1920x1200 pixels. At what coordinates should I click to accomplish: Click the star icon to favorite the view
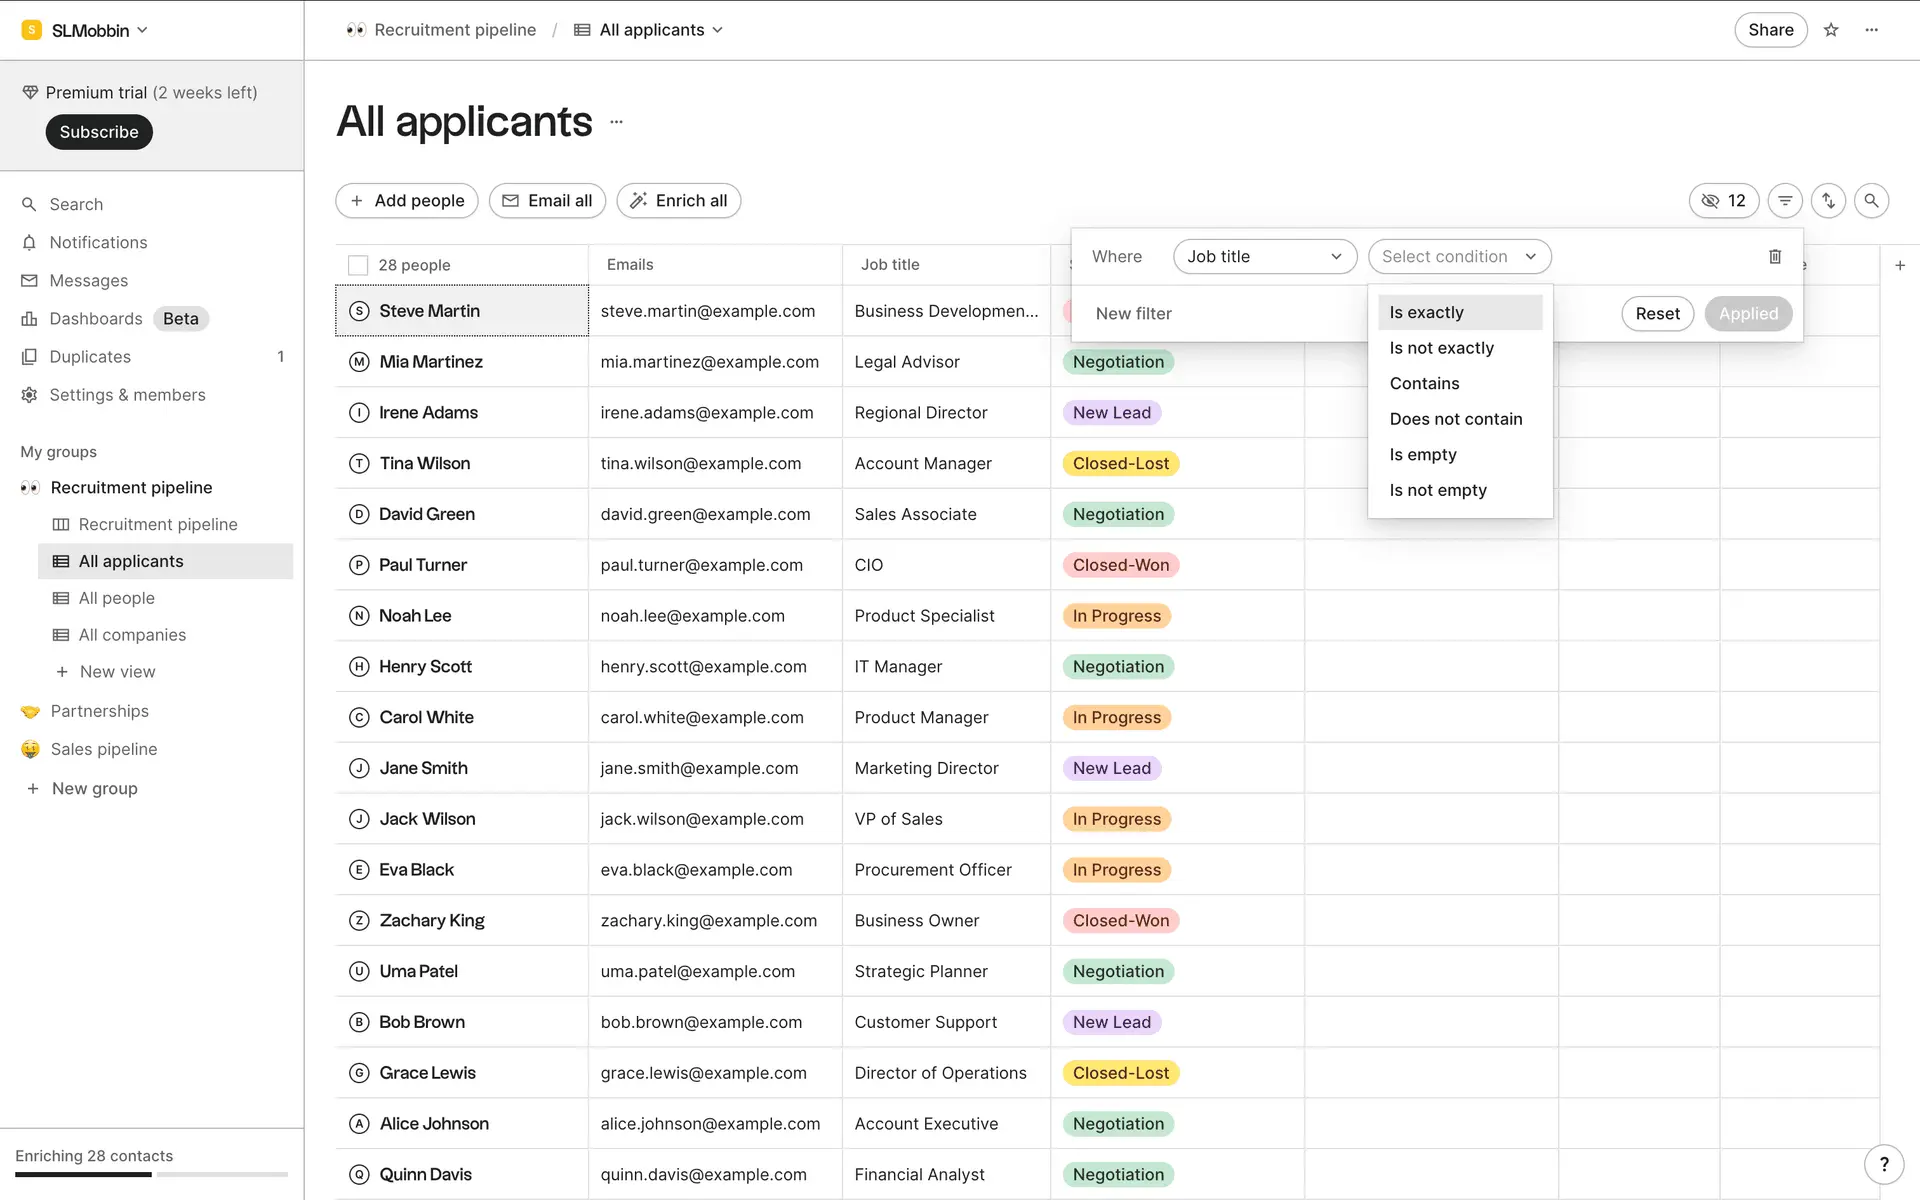[x=1831, y=30]
